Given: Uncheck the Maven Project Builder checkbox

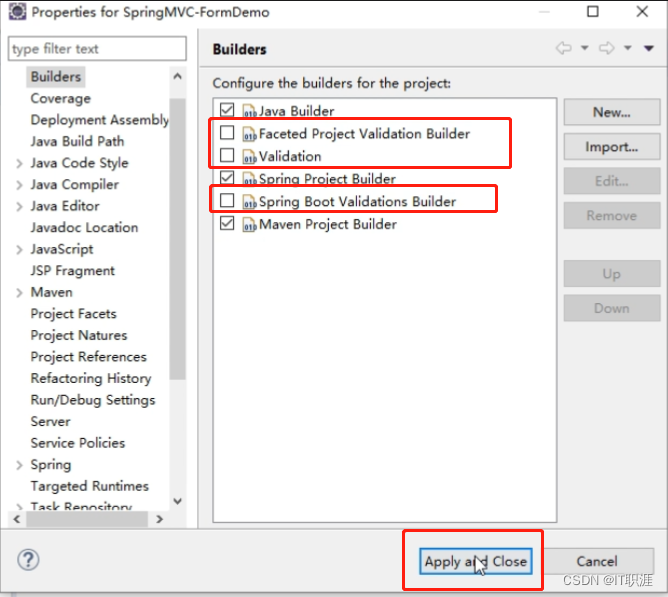Looking at the screenshot, I should coord(227,223).
